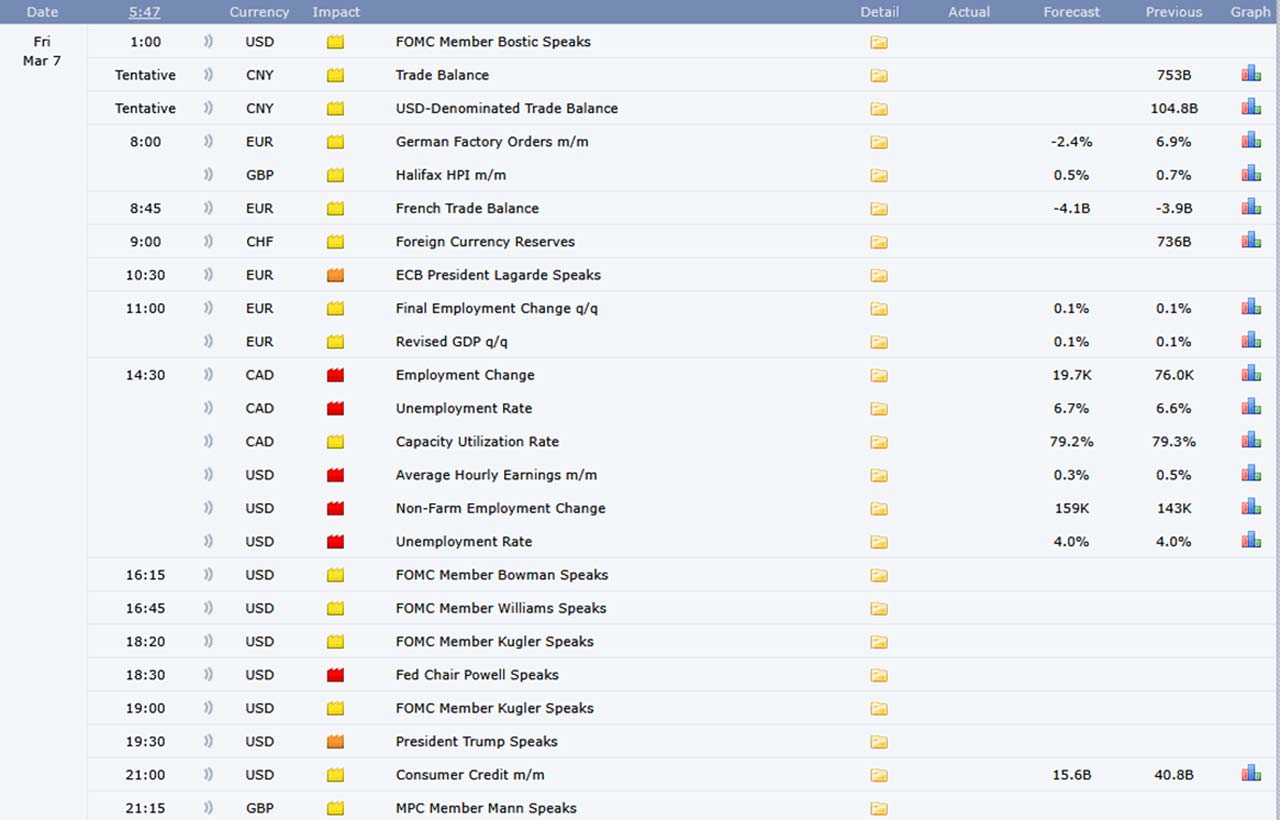Open detail folder for ECB President Lagarde Speaks
Viewport: 1280px width, 820px height.
point(879,275)
